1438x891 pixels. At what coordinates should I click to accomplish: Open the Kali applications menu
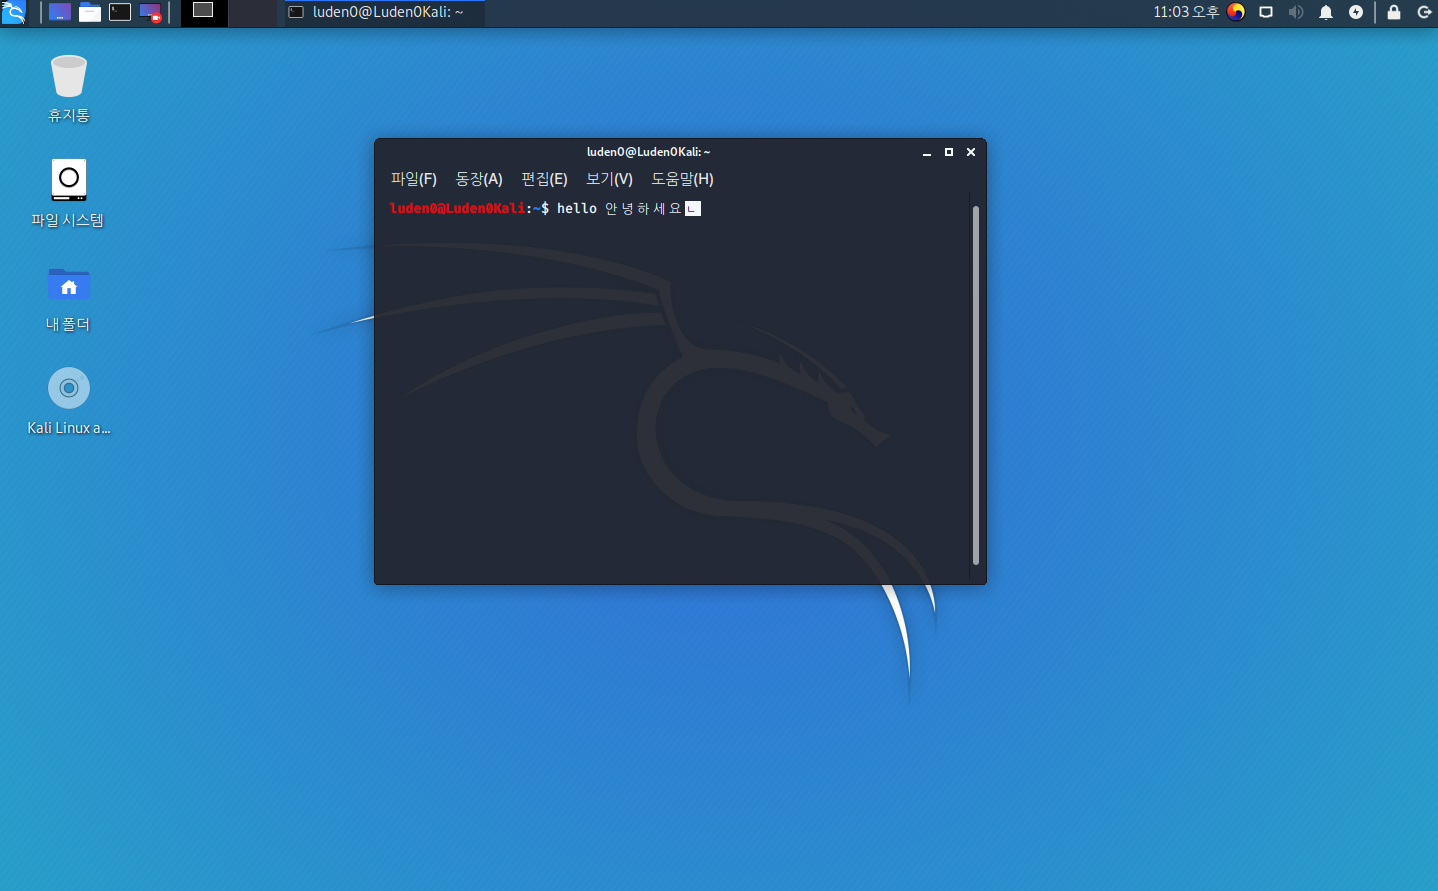[x=13, y=12]
